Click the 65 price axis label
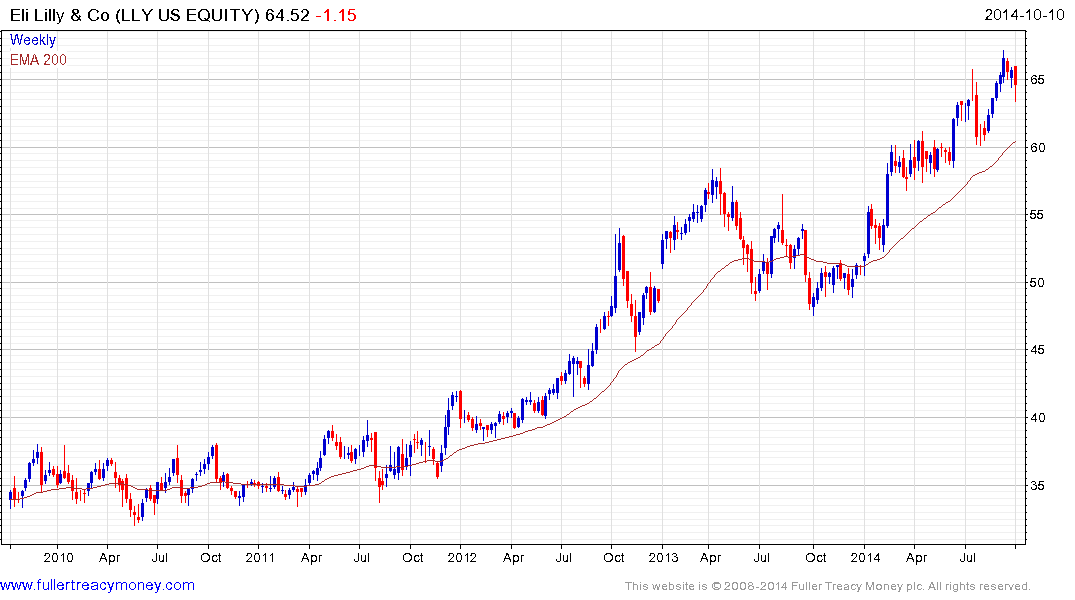 [1037, 80]
